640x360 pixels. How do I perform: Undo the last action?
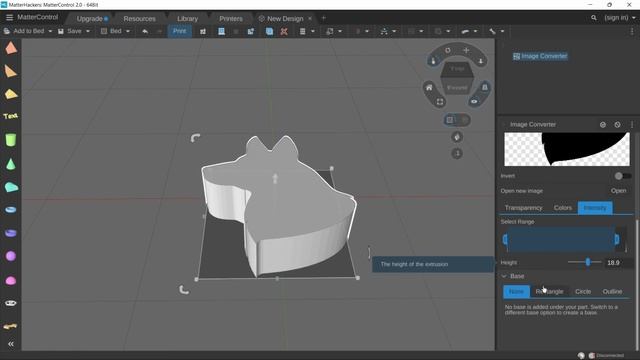click(145, 31)
